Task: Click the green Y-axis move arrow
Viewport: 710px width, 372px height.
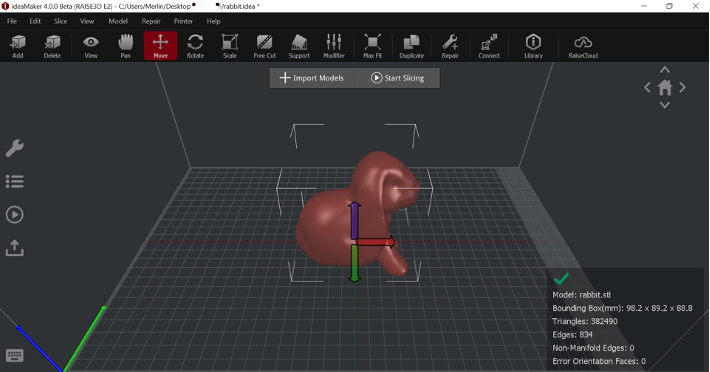Action: pos(355,263)
